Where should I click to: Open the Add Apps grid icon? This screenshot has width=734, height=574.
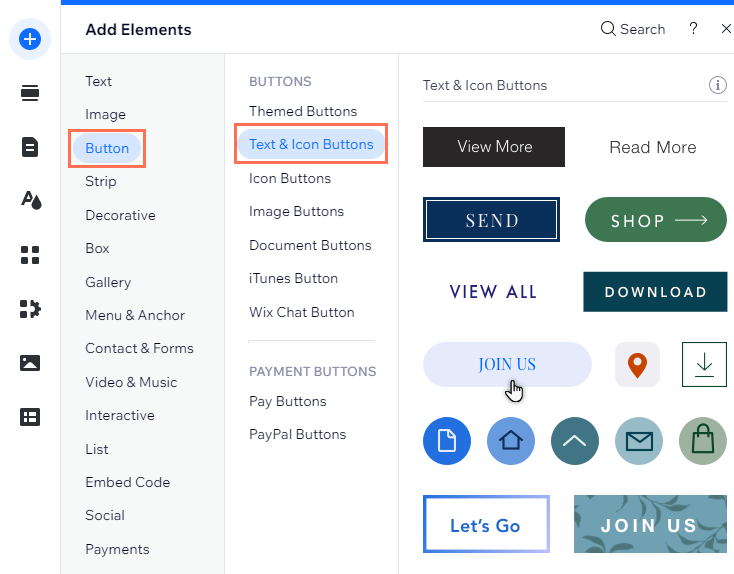click(x=30, y=255)
